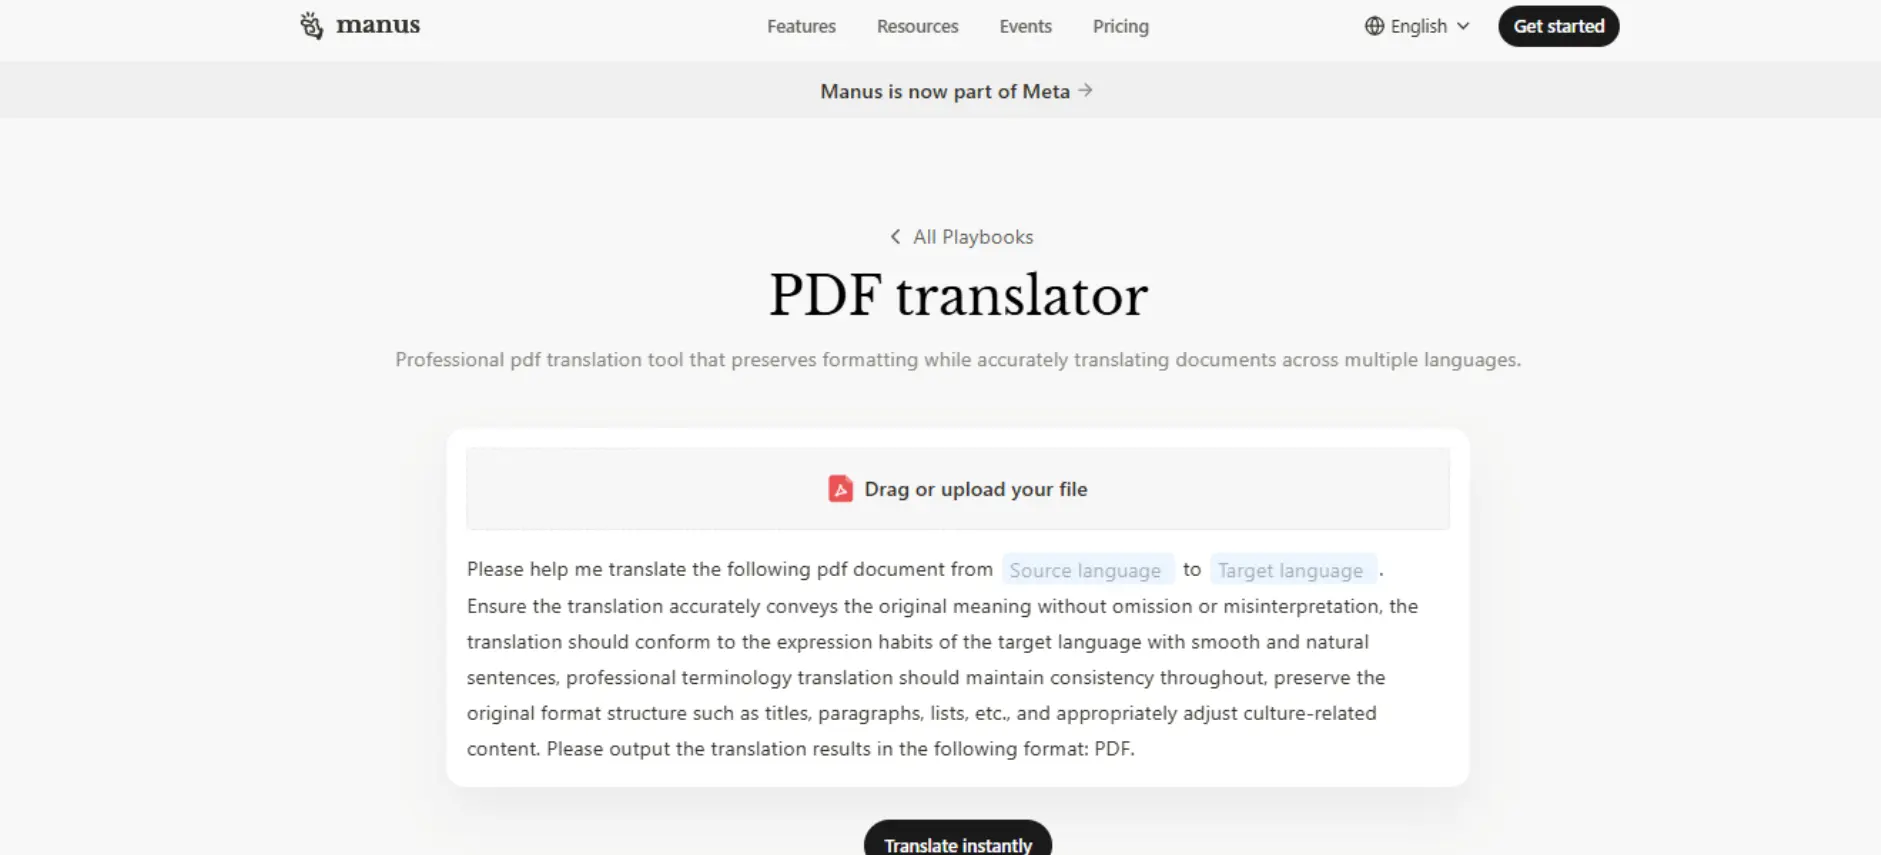This screenshot has height=855, width=1881.
Task: Click the Professional pdf translation tool description
Action: (958, 360)
